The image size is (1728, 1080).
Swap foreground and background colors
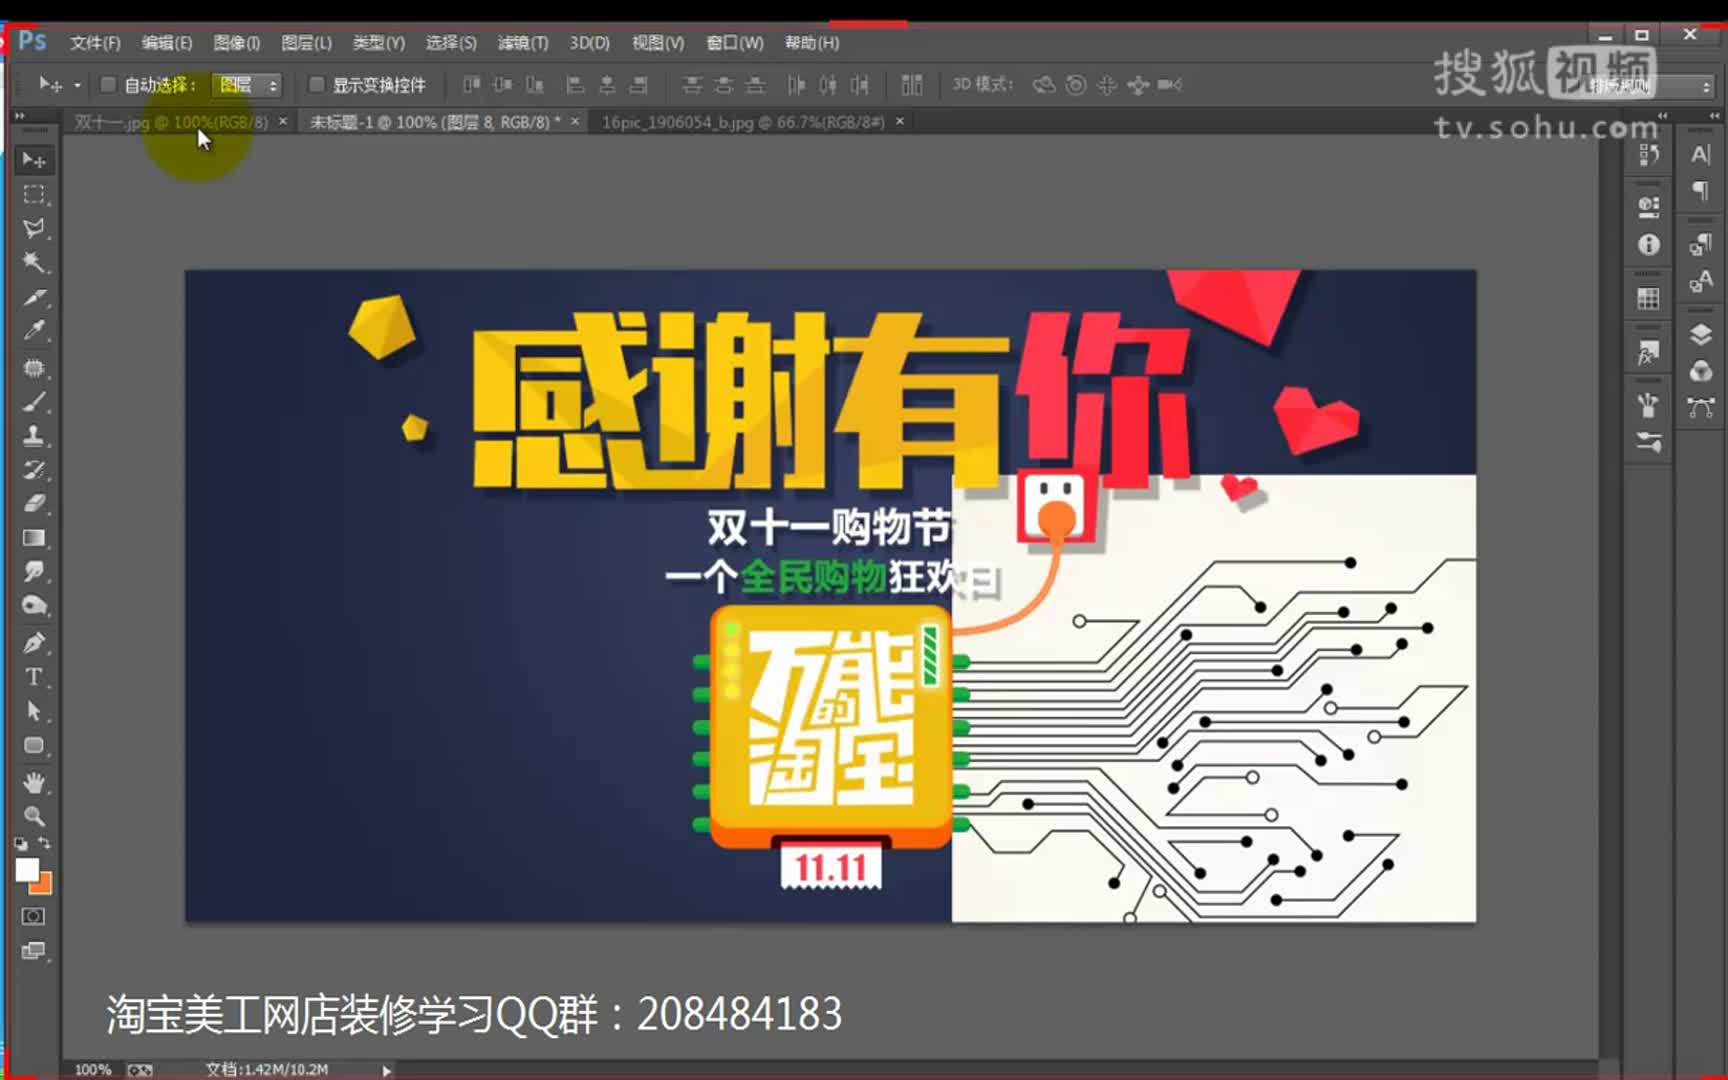click(x=45, y=843)
